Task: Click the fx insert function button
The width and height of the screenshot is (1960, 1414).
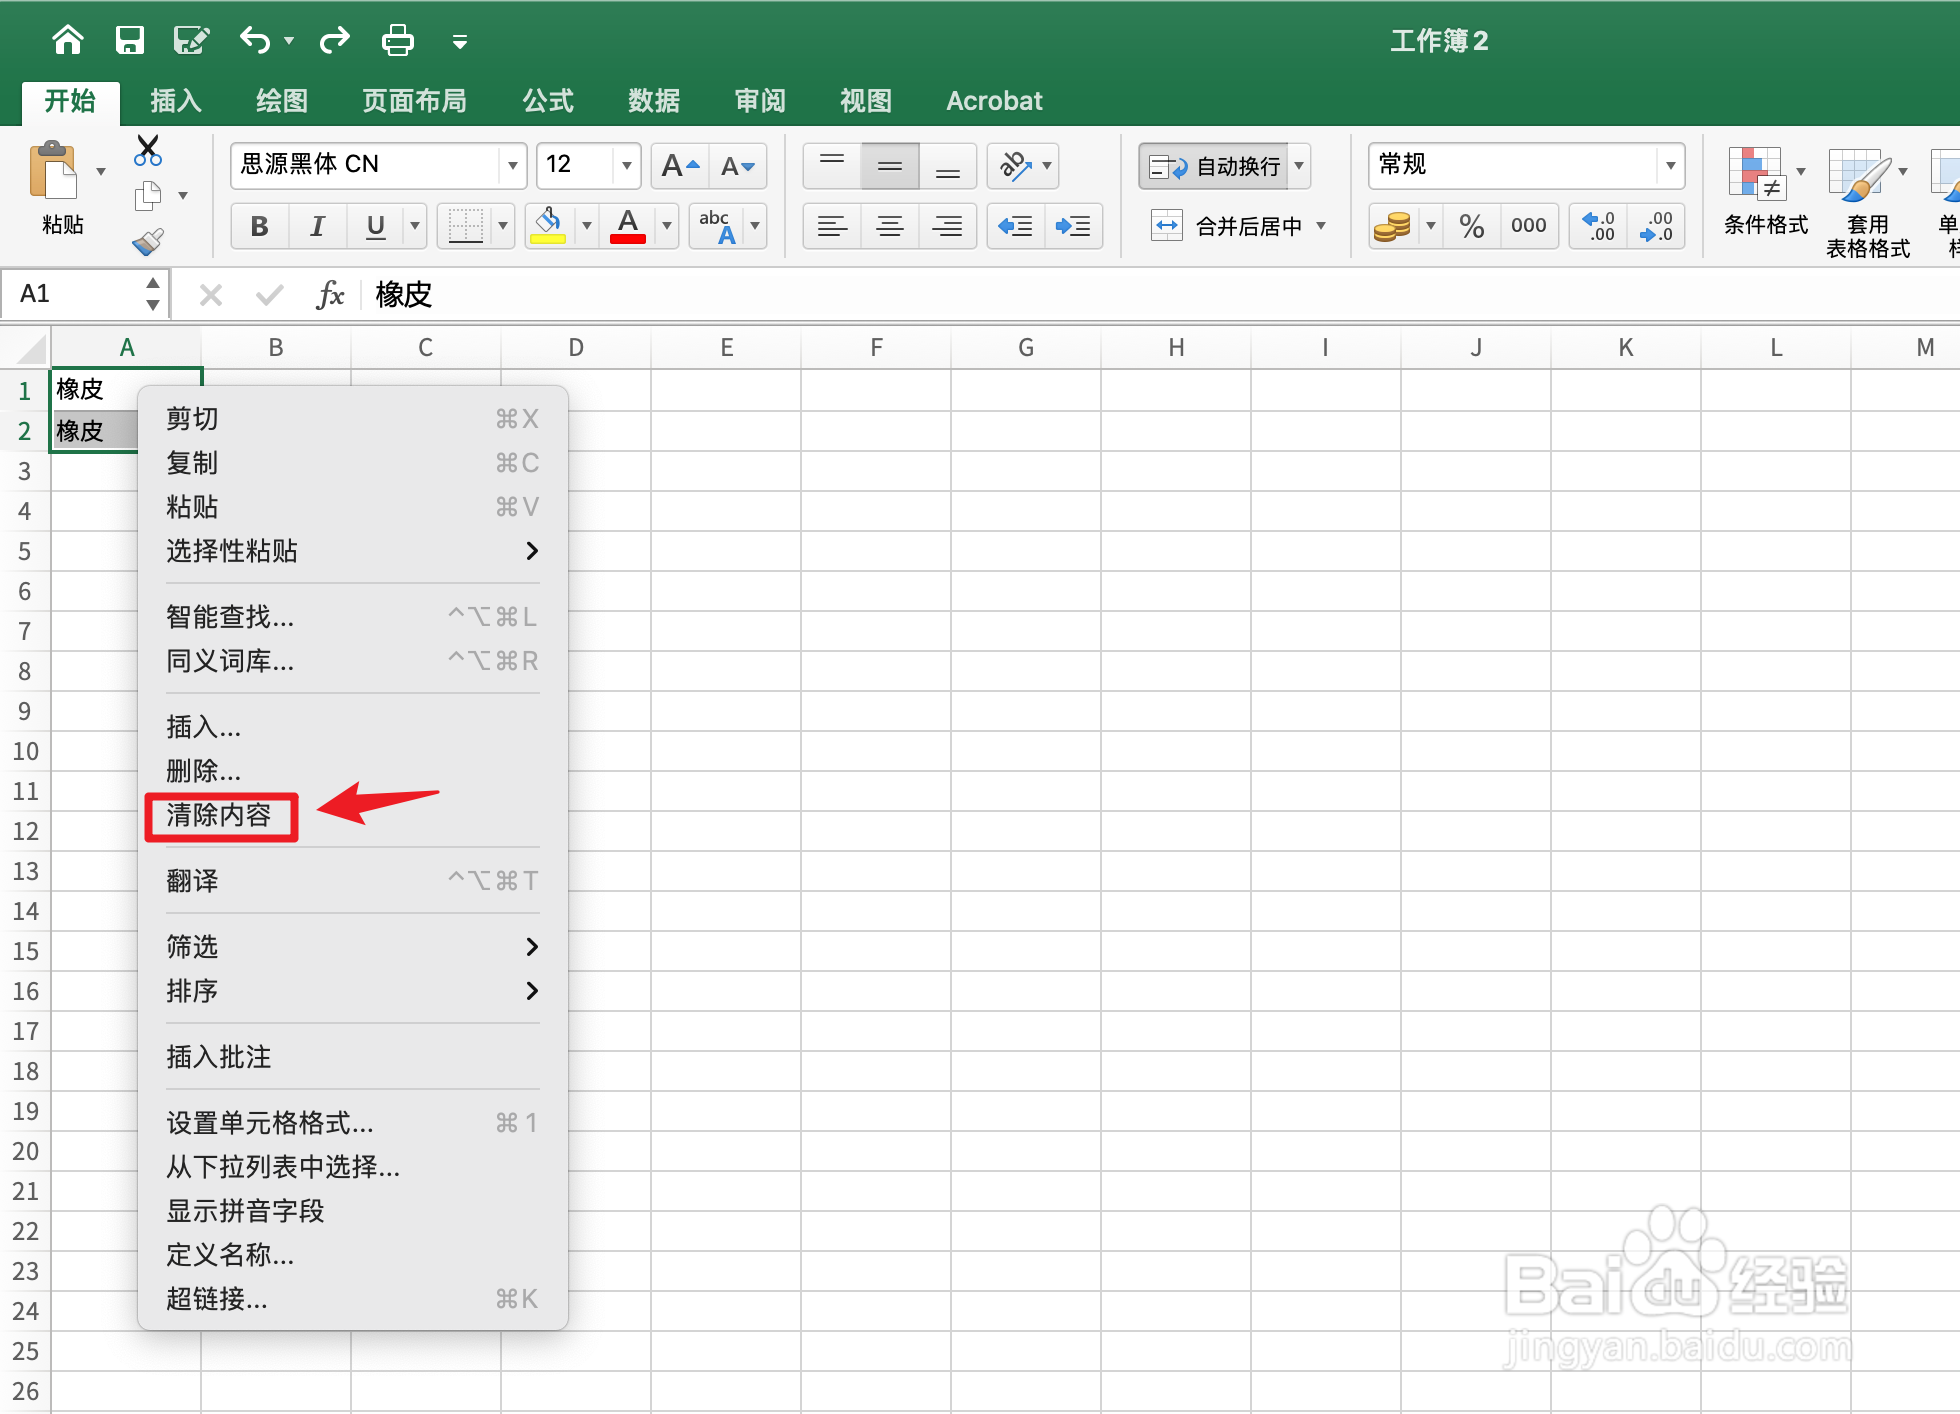Action: tap(330, 294)
